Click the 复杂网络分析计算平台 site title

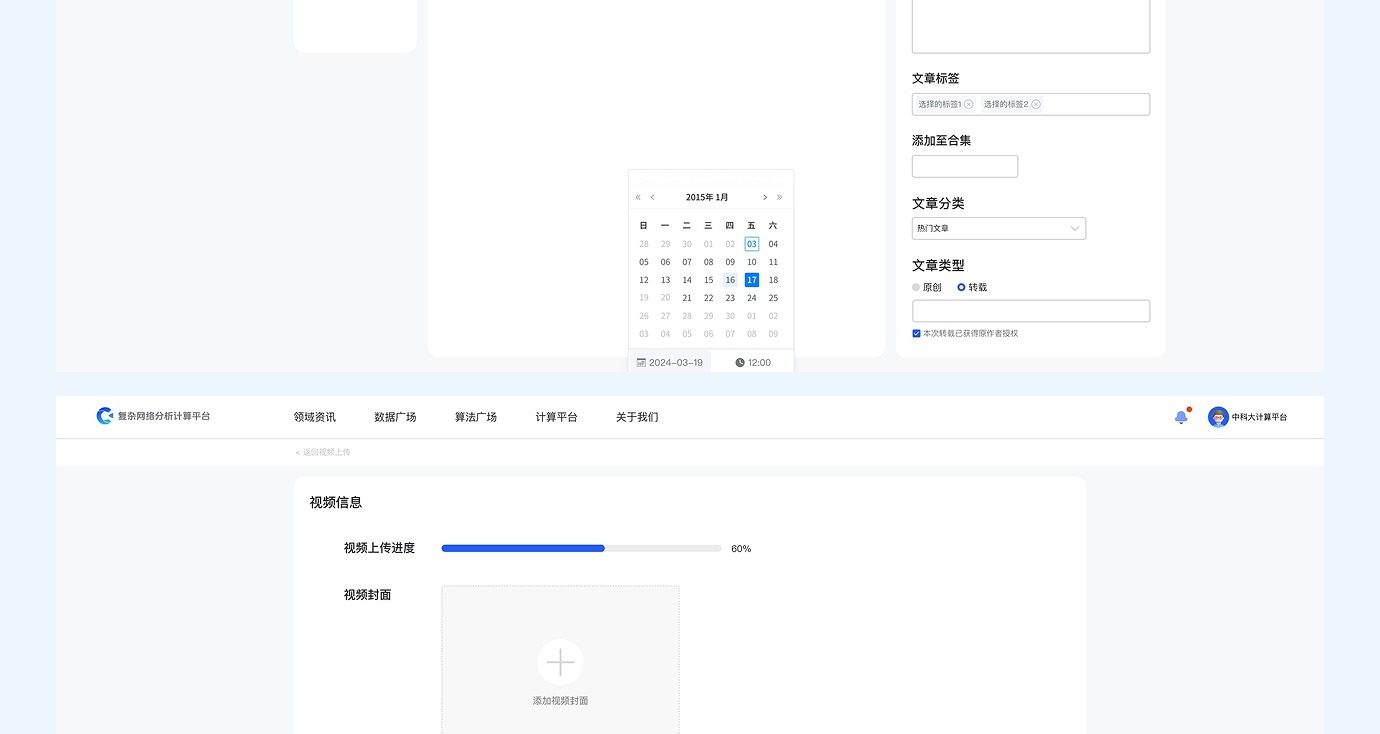(x=164, y=416)
